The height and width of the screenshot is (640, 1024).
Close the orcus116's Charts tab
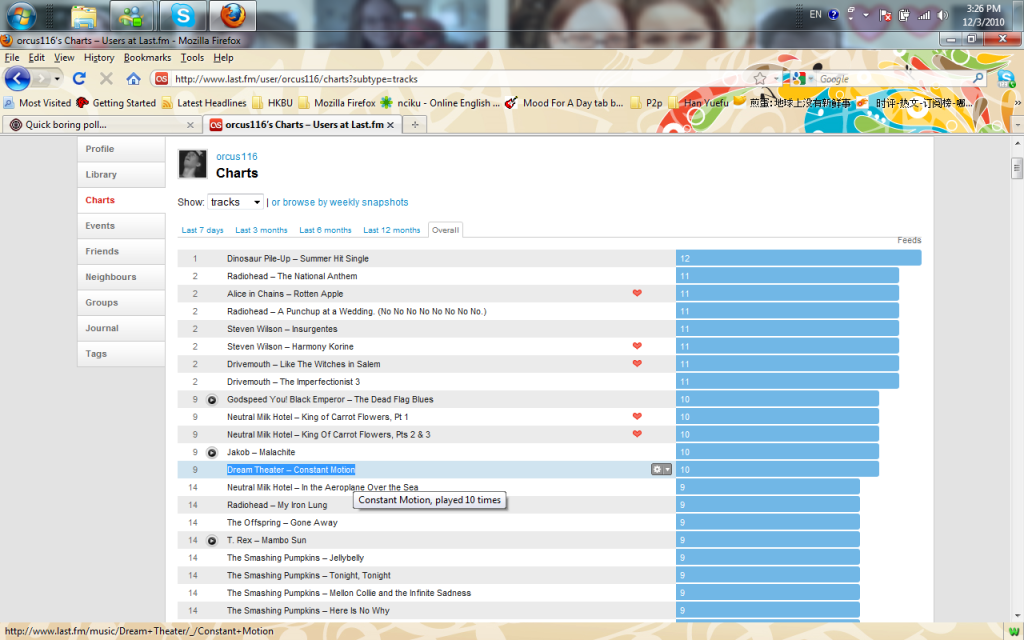pyautogui.click(x=391, y=125)
